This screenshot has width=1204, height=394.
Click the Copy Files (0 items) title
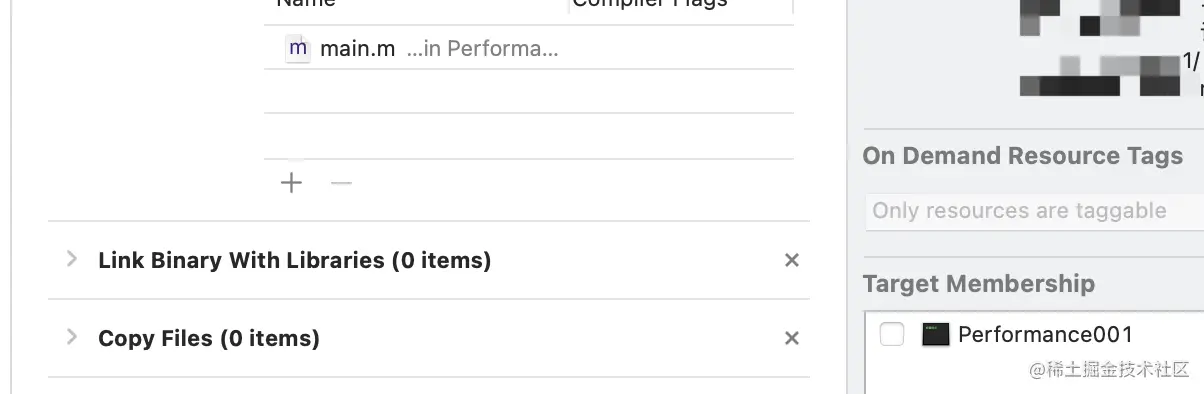(x=209, y=338)
